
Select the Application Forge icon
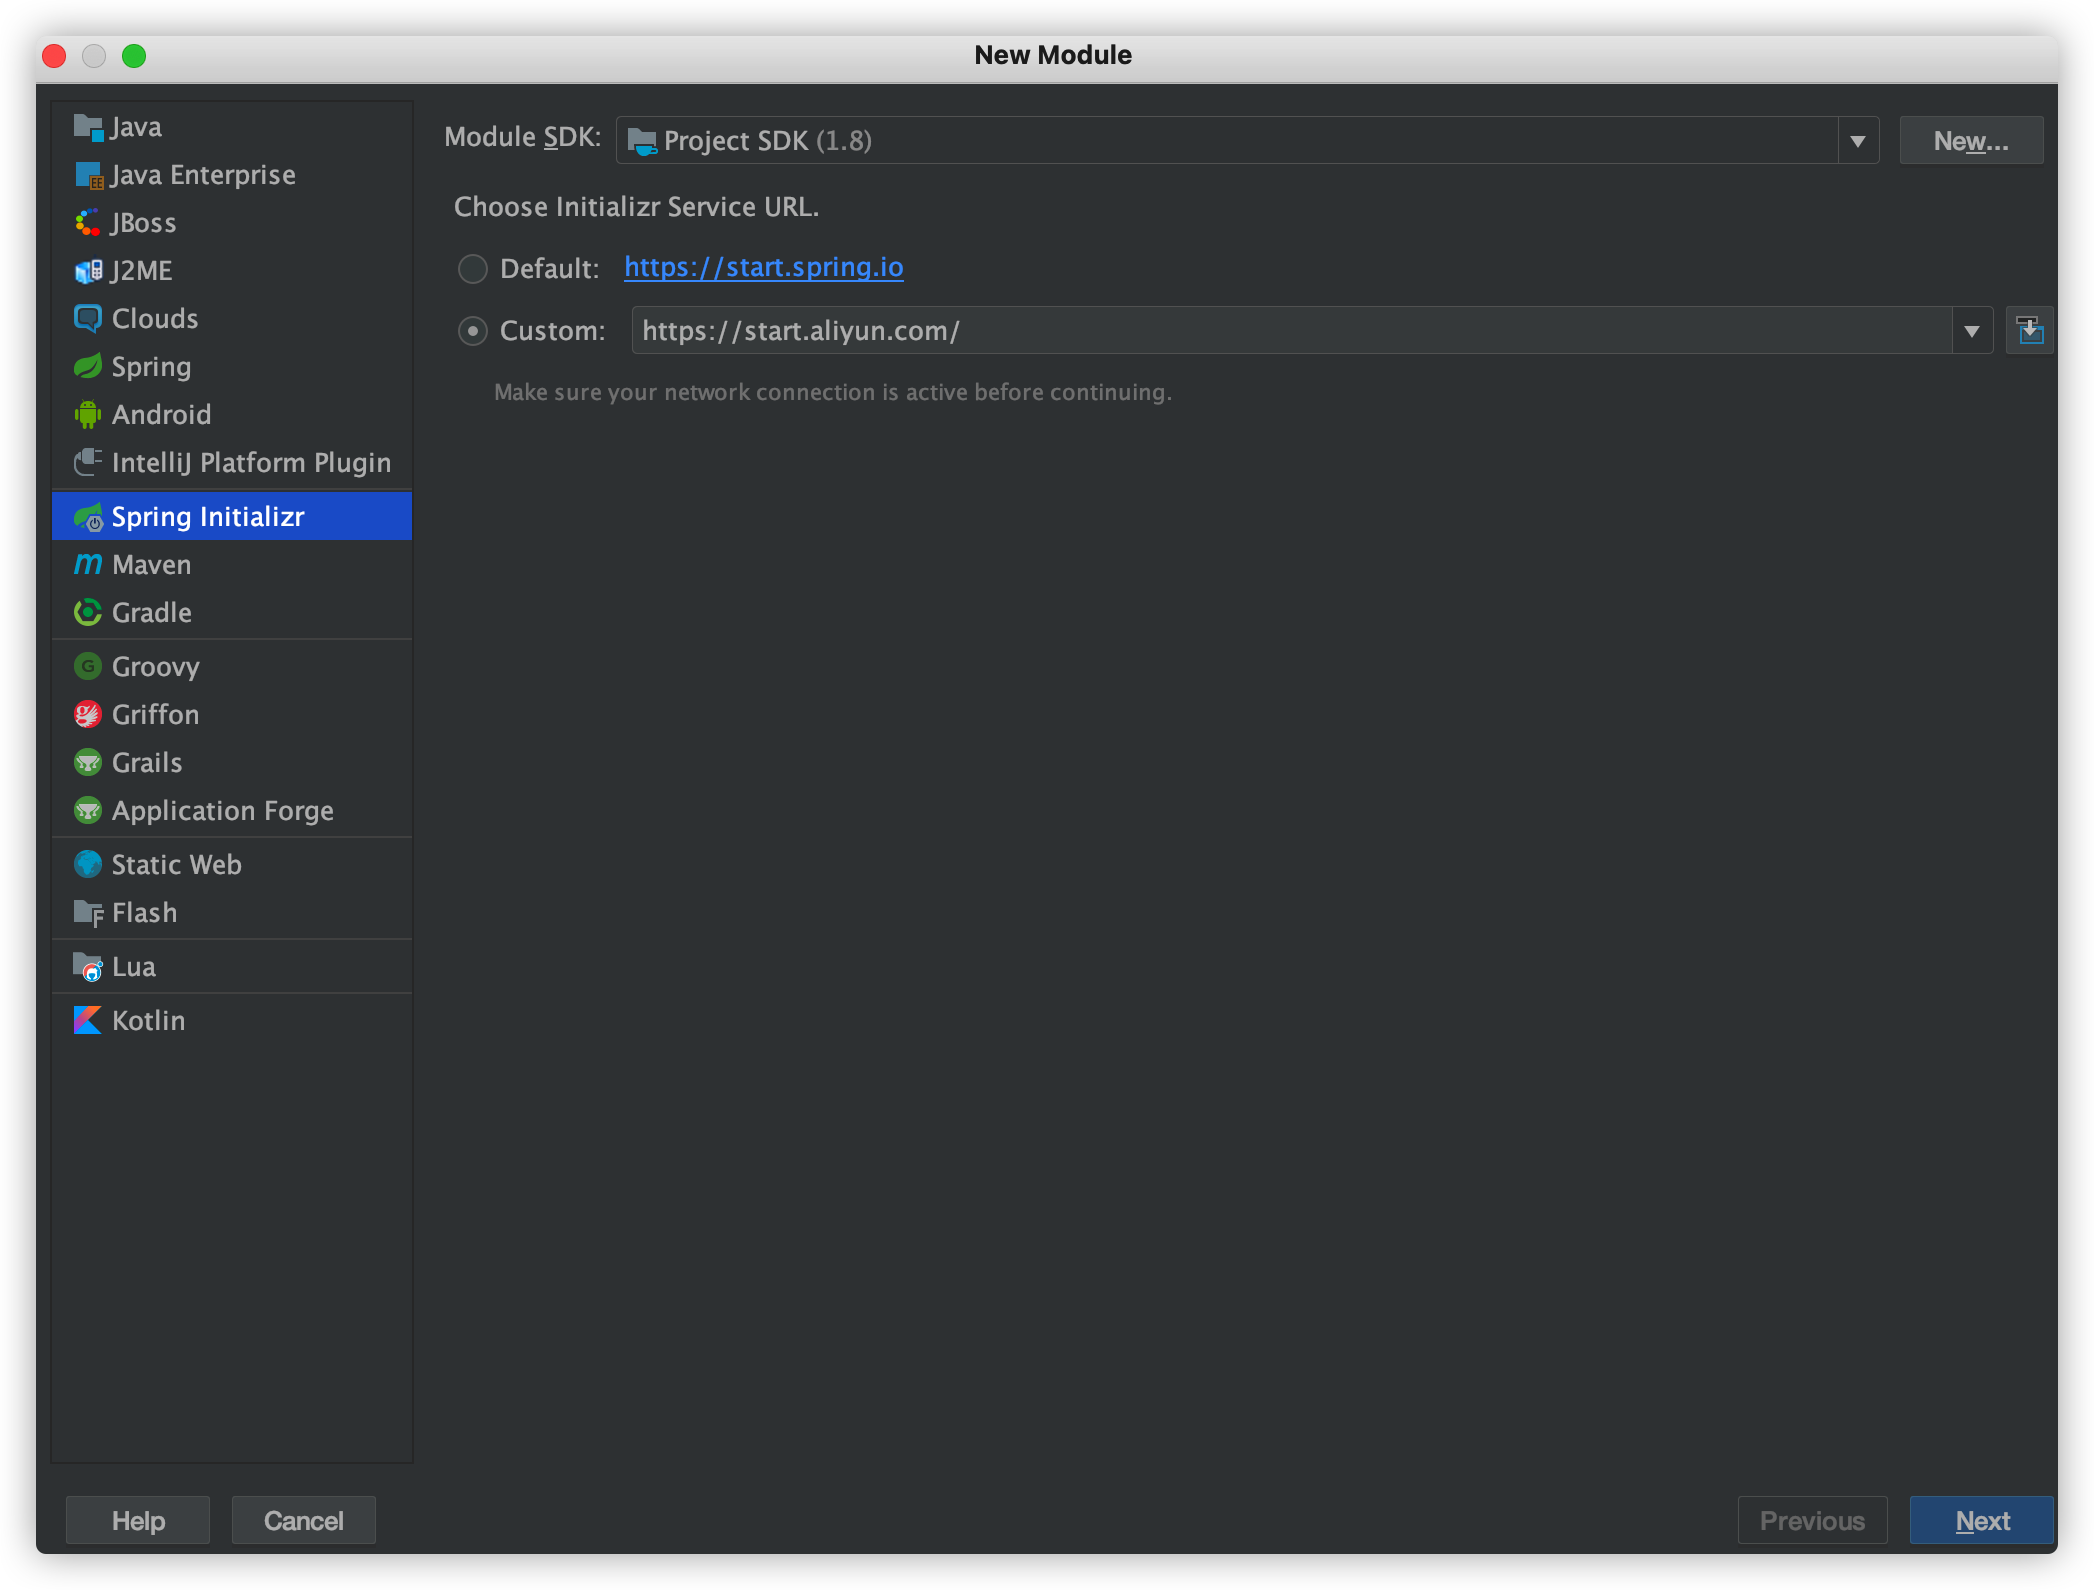coord(88,811)
